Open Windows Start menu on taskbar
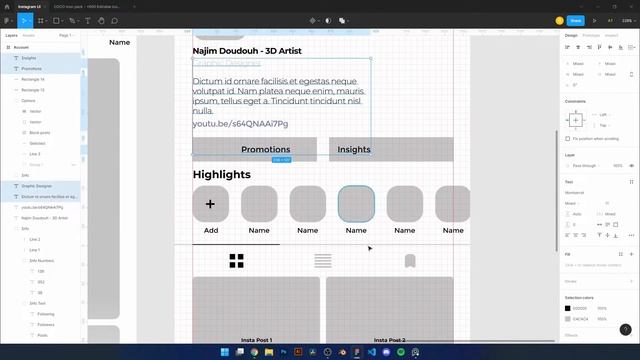The height and width of the screenshot is (360, 640). [x=224, y=352]
